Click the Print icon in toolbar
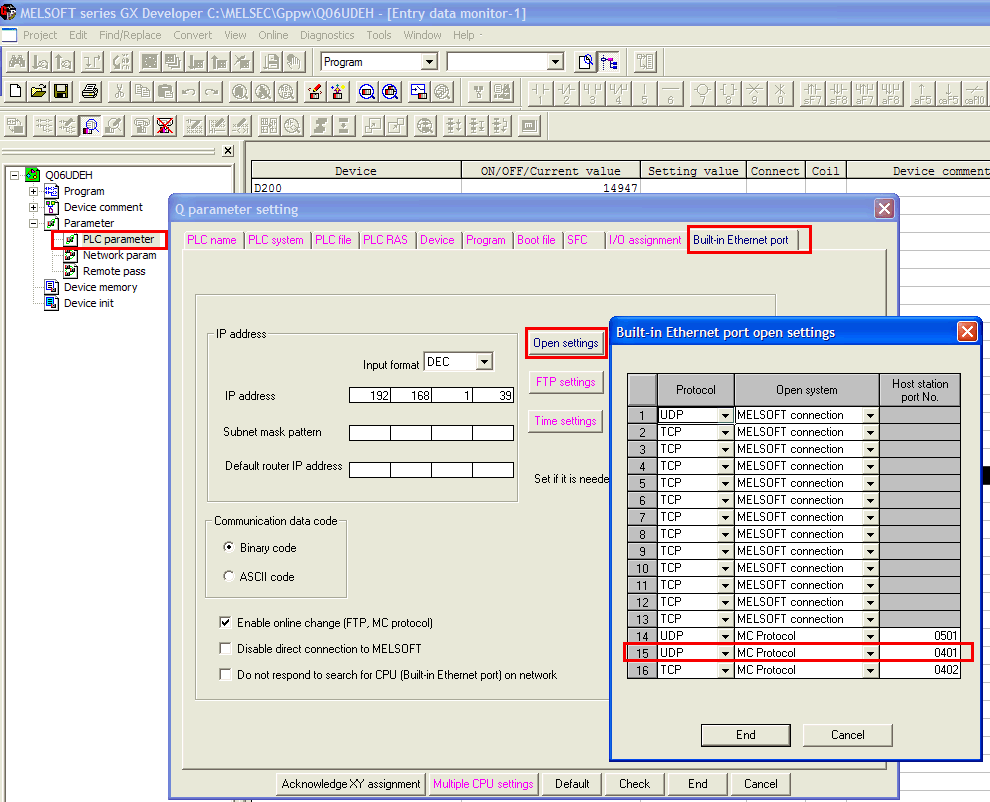The width and height of the screenshot is (990, 802). (x=90, y=92)
